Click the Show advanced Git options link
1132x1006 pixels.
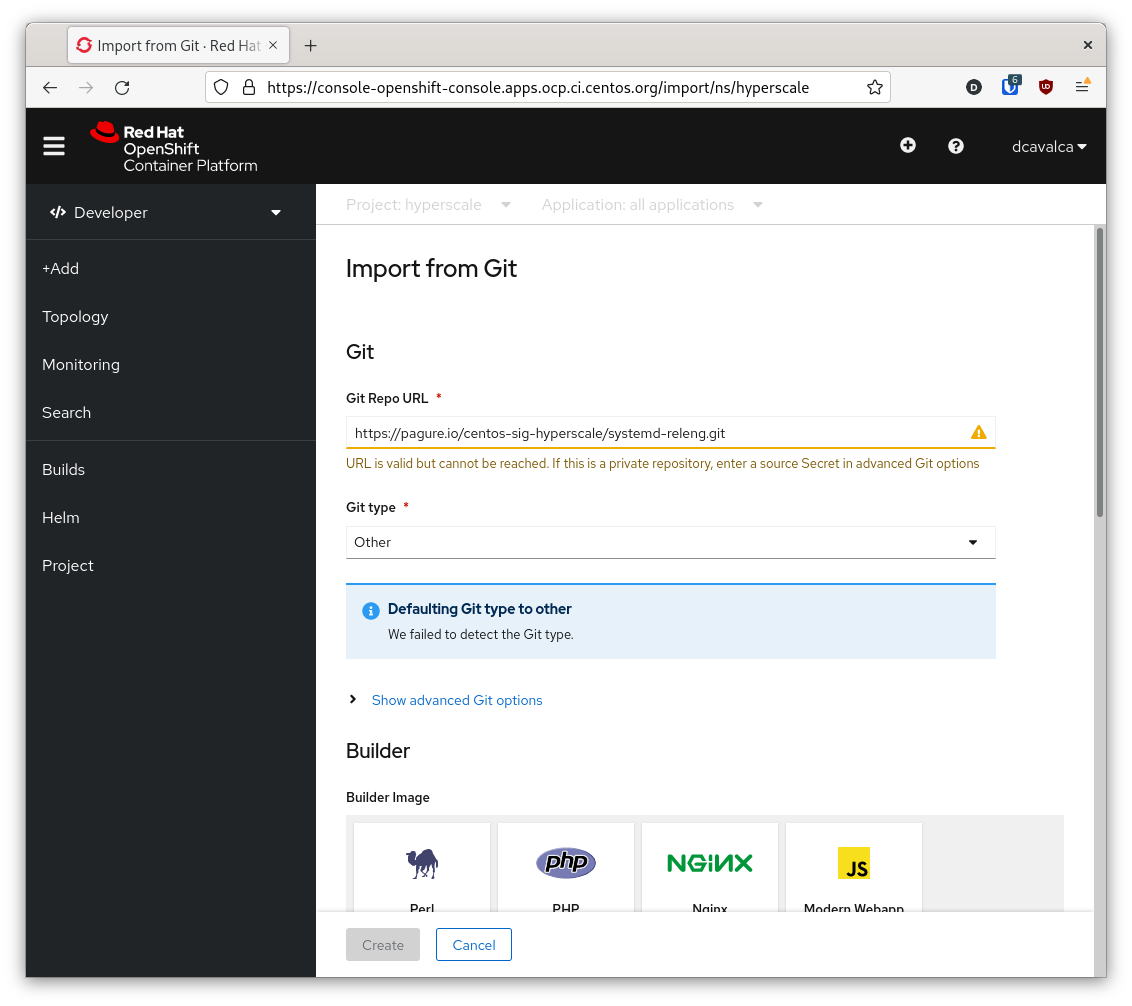point(457,700)
